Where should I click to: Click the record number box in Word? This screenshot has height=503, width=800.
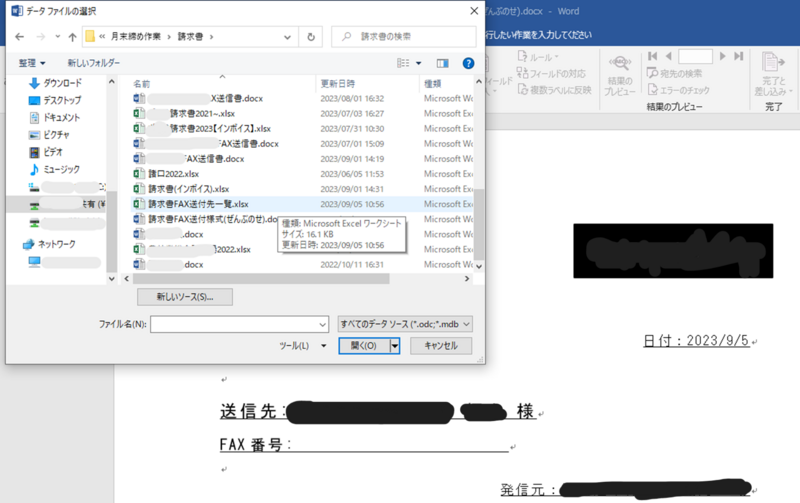695,56
